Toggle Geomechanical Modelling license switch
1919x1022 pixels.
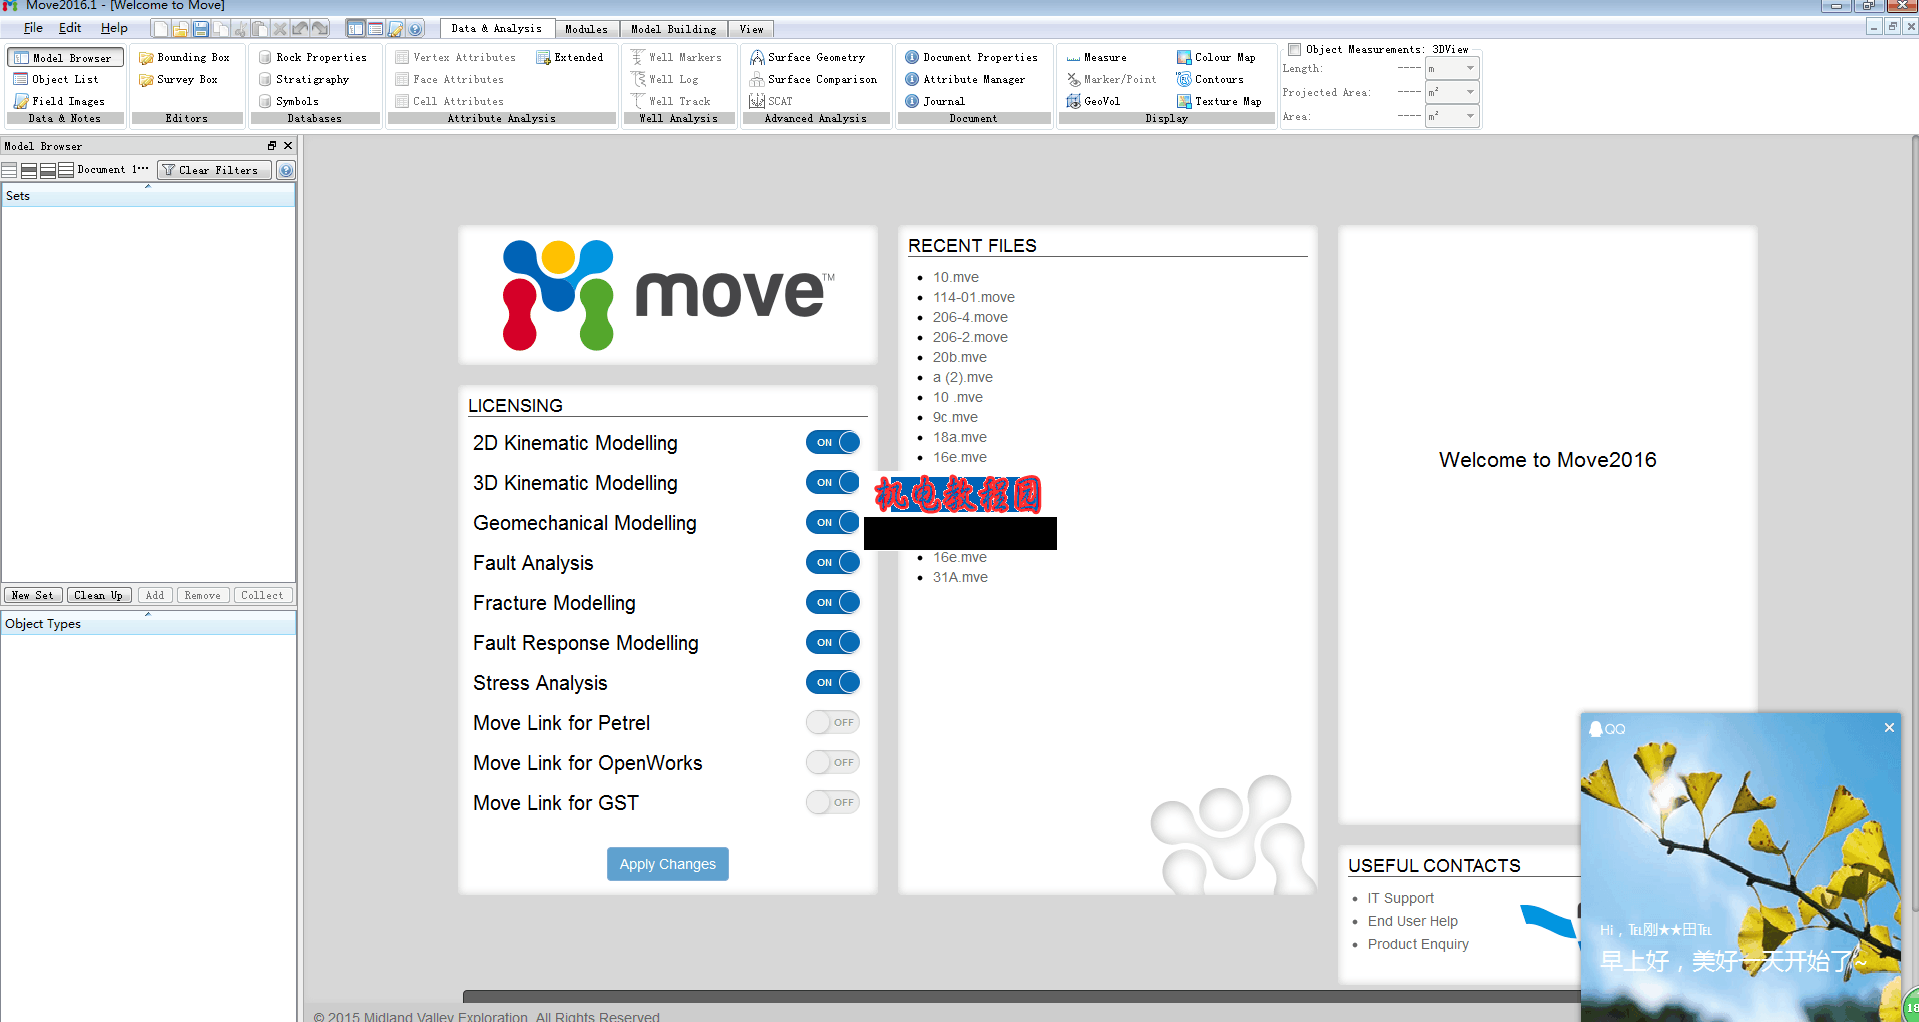pyautogui.click(x=833, y=522)
